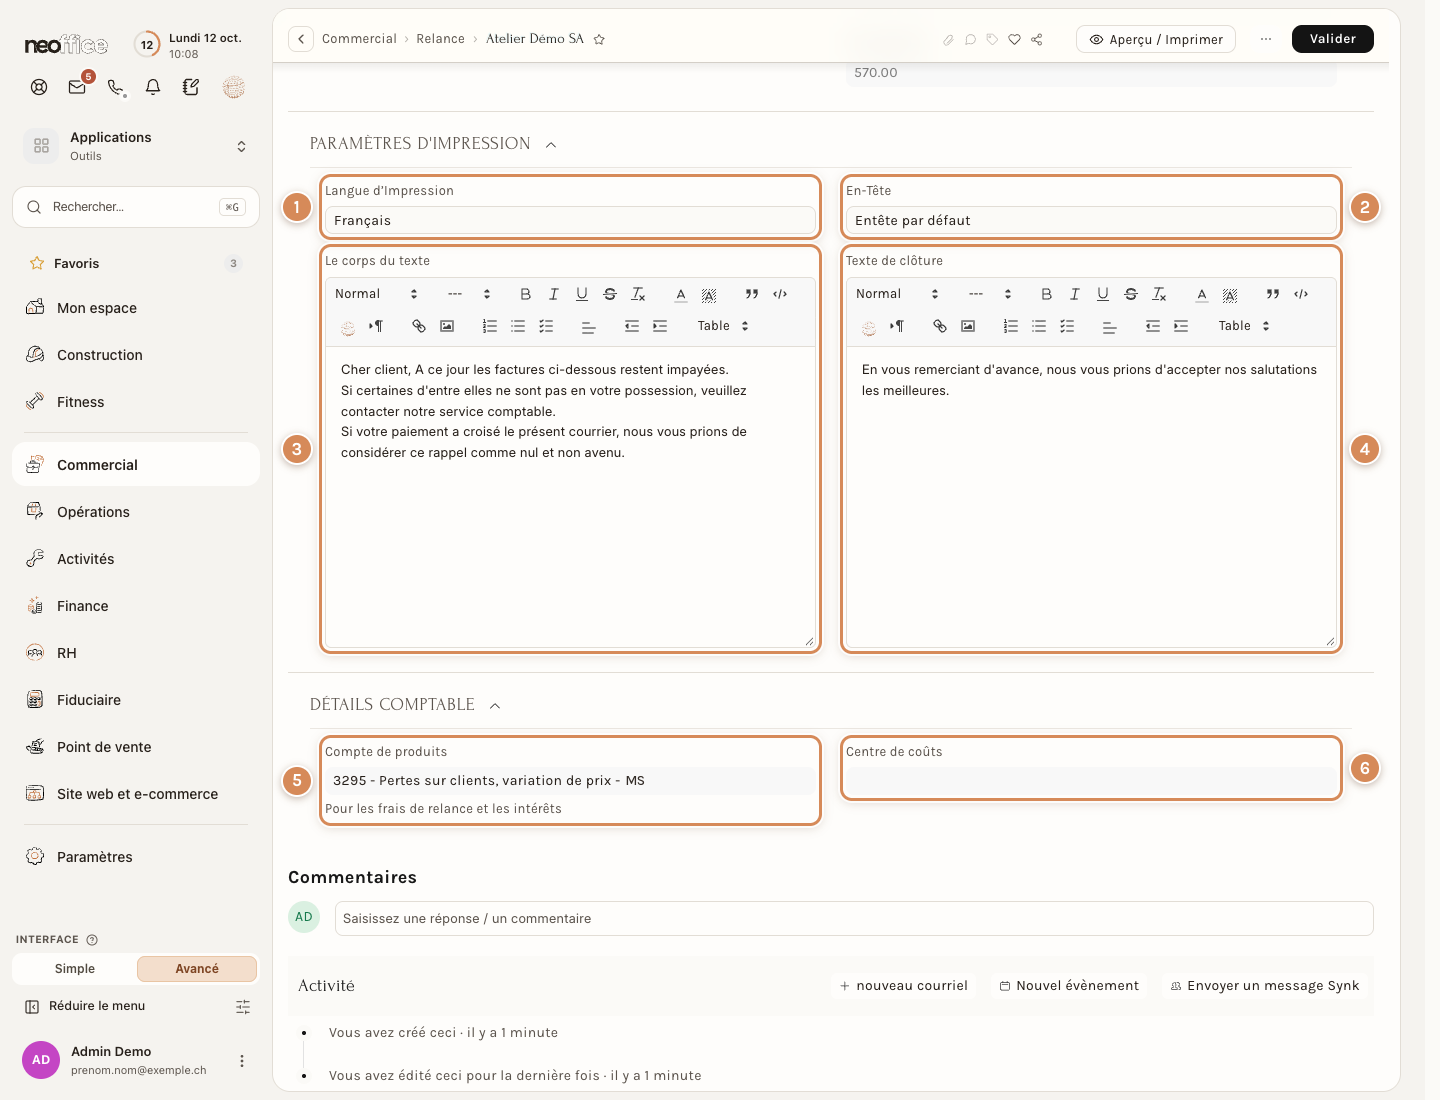The width and height of the screenshot is (1440, 1100).
Task: Open the Applications switcher in sidebar
Action: (x=136, y=146)
